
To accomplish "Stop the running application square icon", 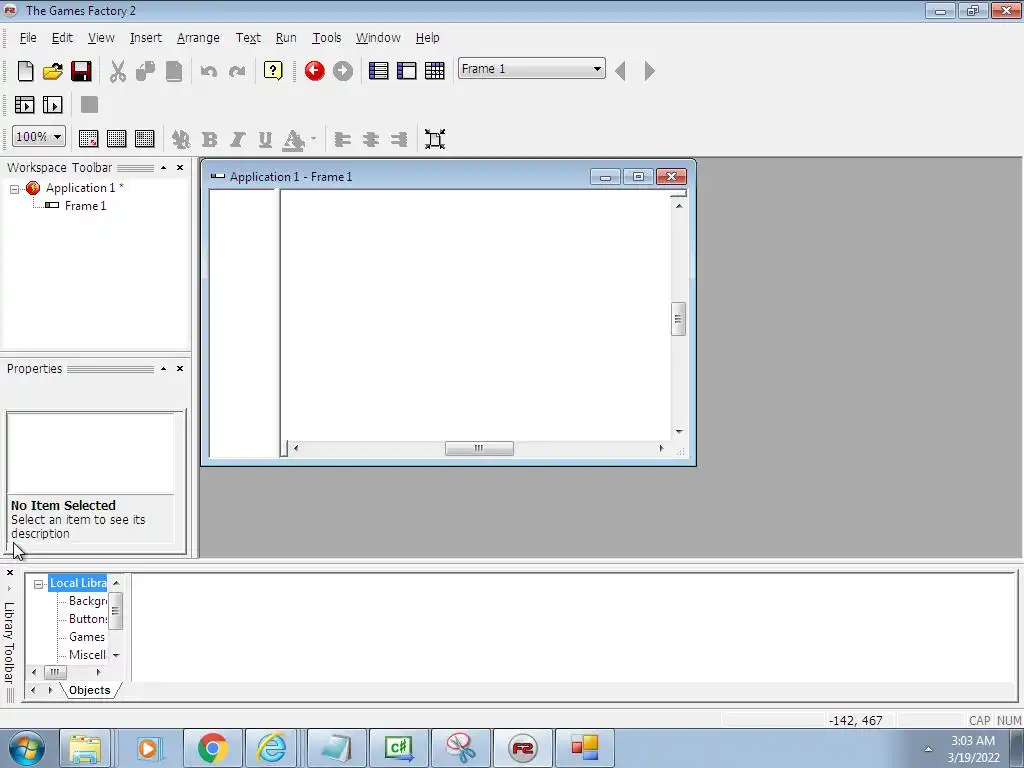I will pyautogui.click(x=89, y=104).
